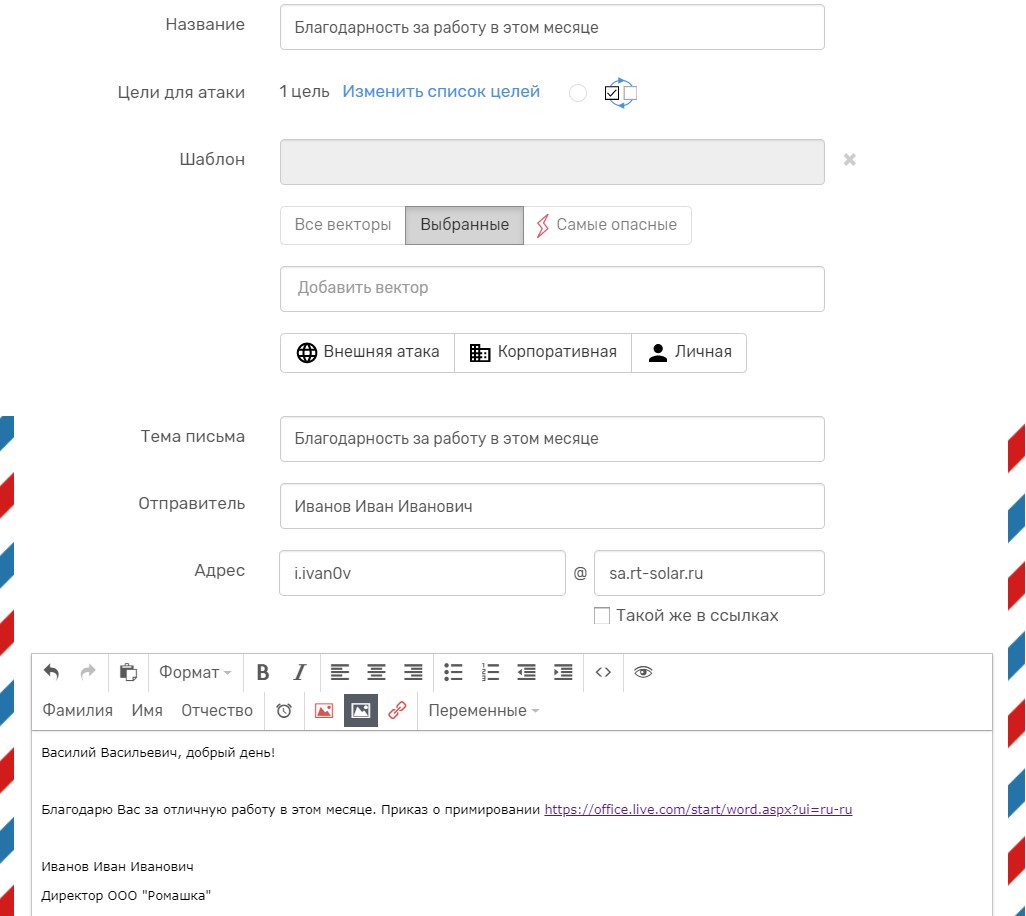Image resolution: width=1026 pixels, height=916 pixels.
Task: Click the undo arrow in editor toolbar
Action: click(x=52, y=673)
